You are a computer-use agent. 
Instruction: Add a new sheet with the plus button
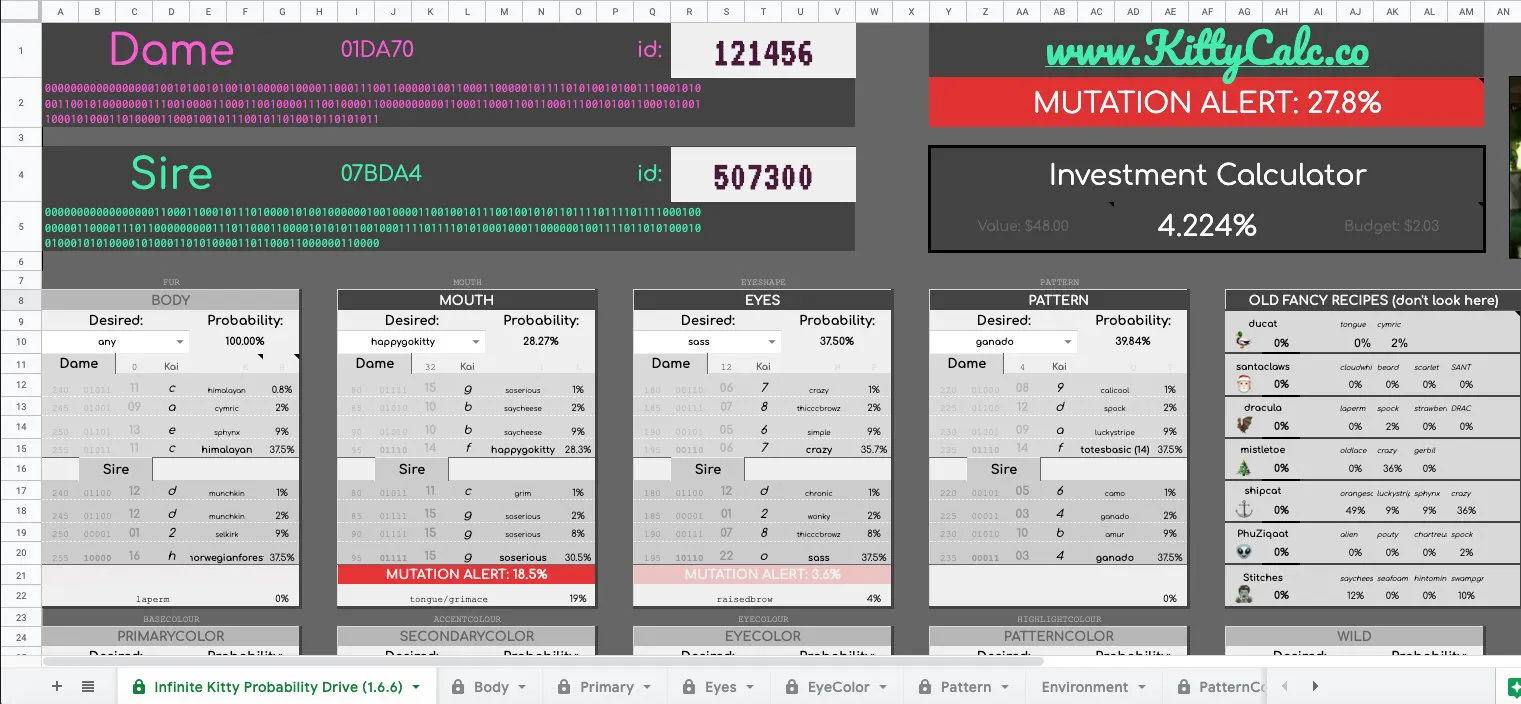click(x=56, y=686)
